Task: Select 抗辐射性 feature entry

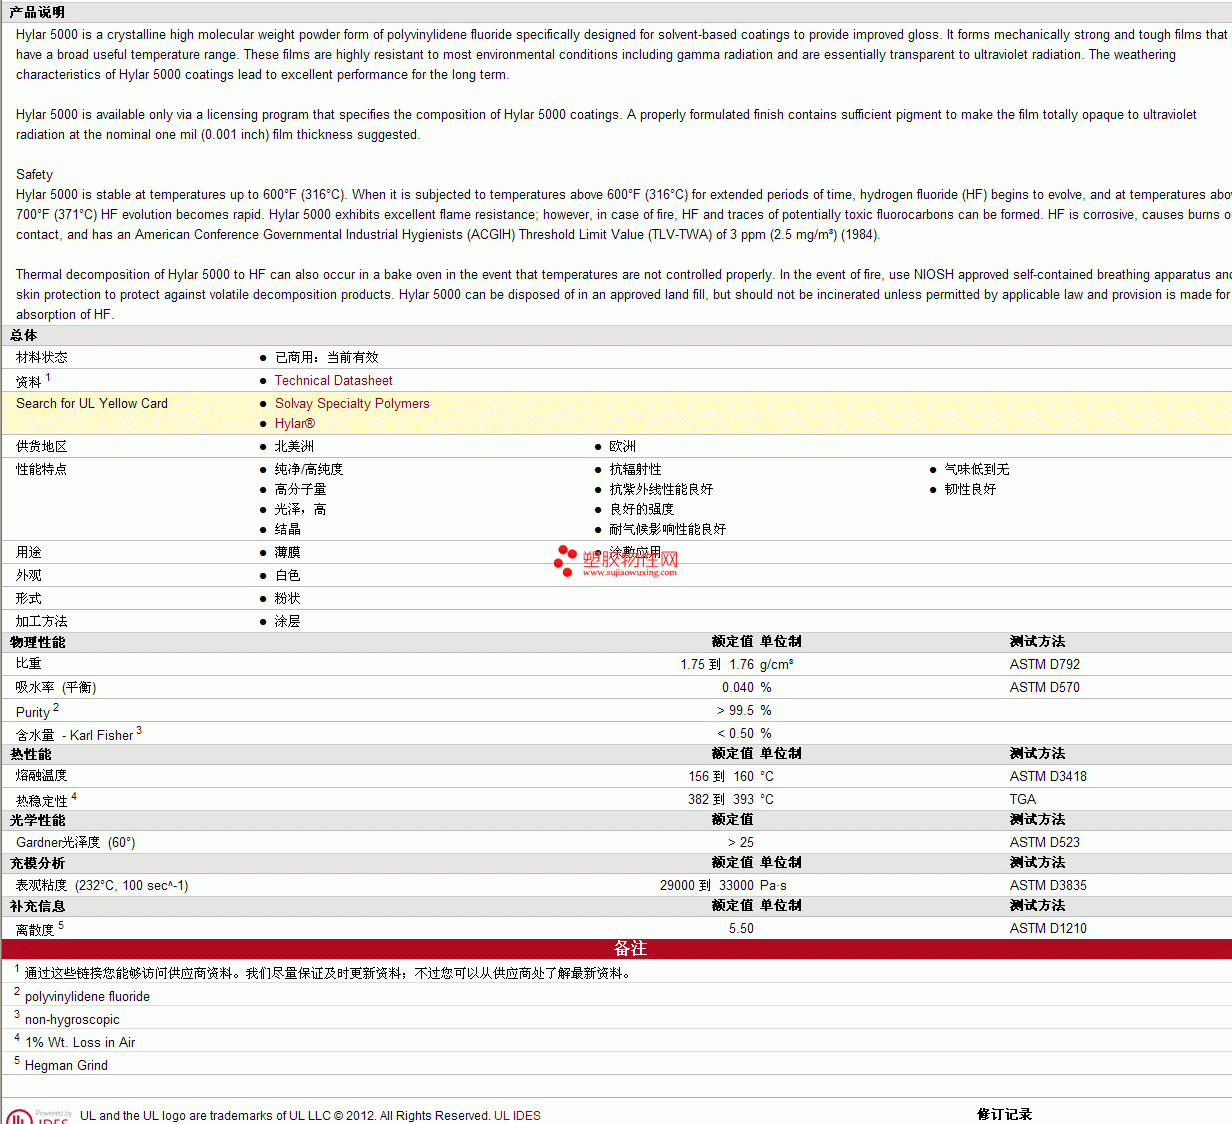Action: (x=635, y=470)
